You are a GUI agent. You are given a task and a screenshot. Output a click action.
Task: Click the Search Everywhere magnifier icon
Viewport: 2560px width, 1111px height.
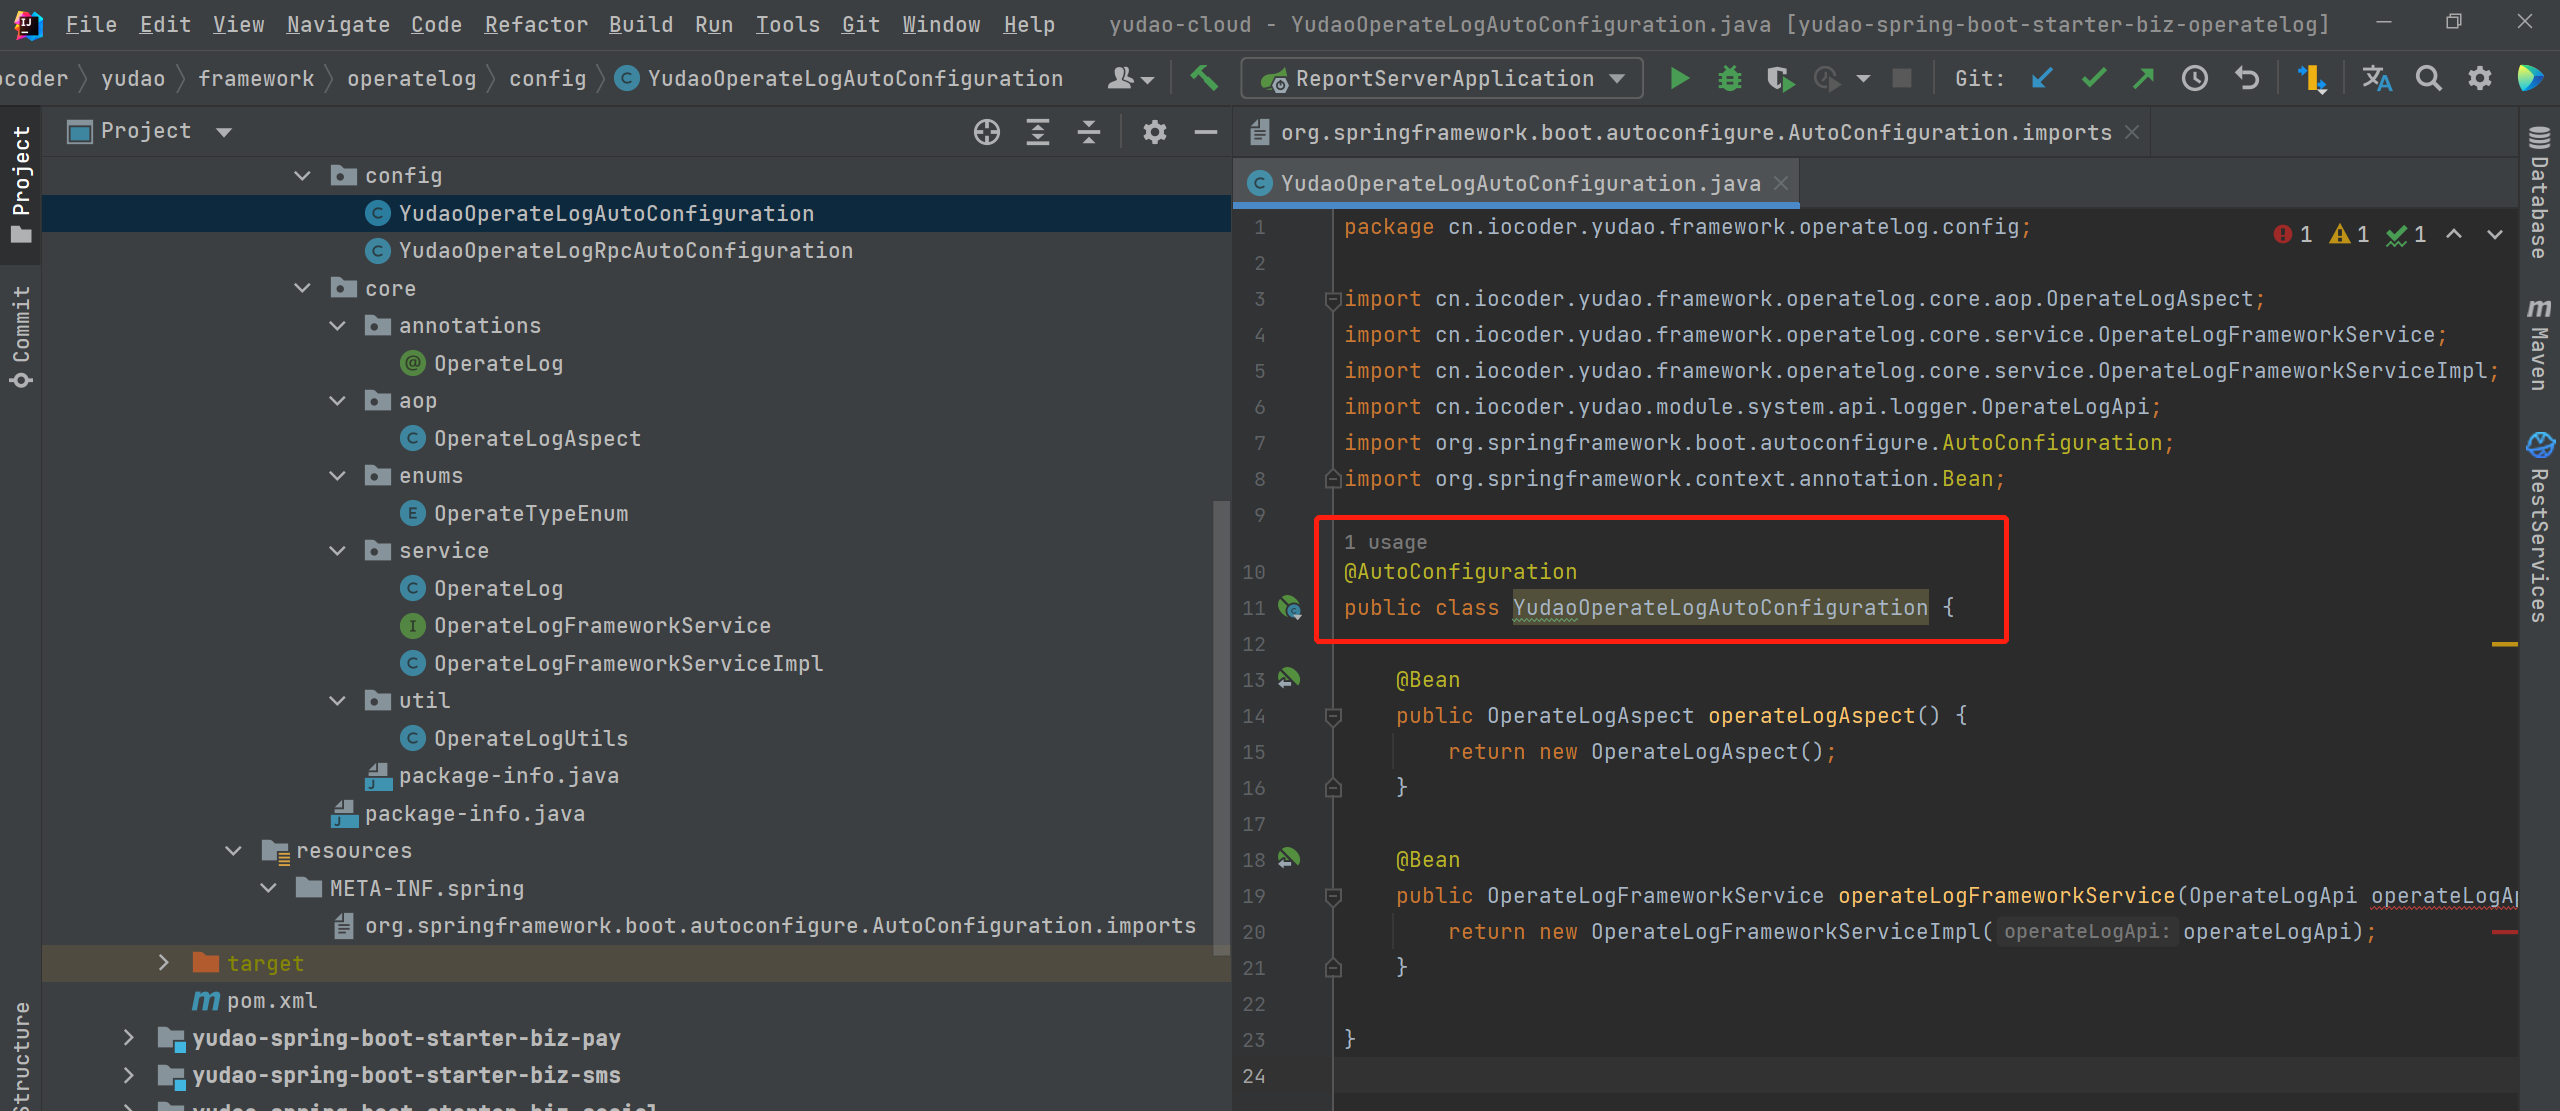tap(2428, 78)
